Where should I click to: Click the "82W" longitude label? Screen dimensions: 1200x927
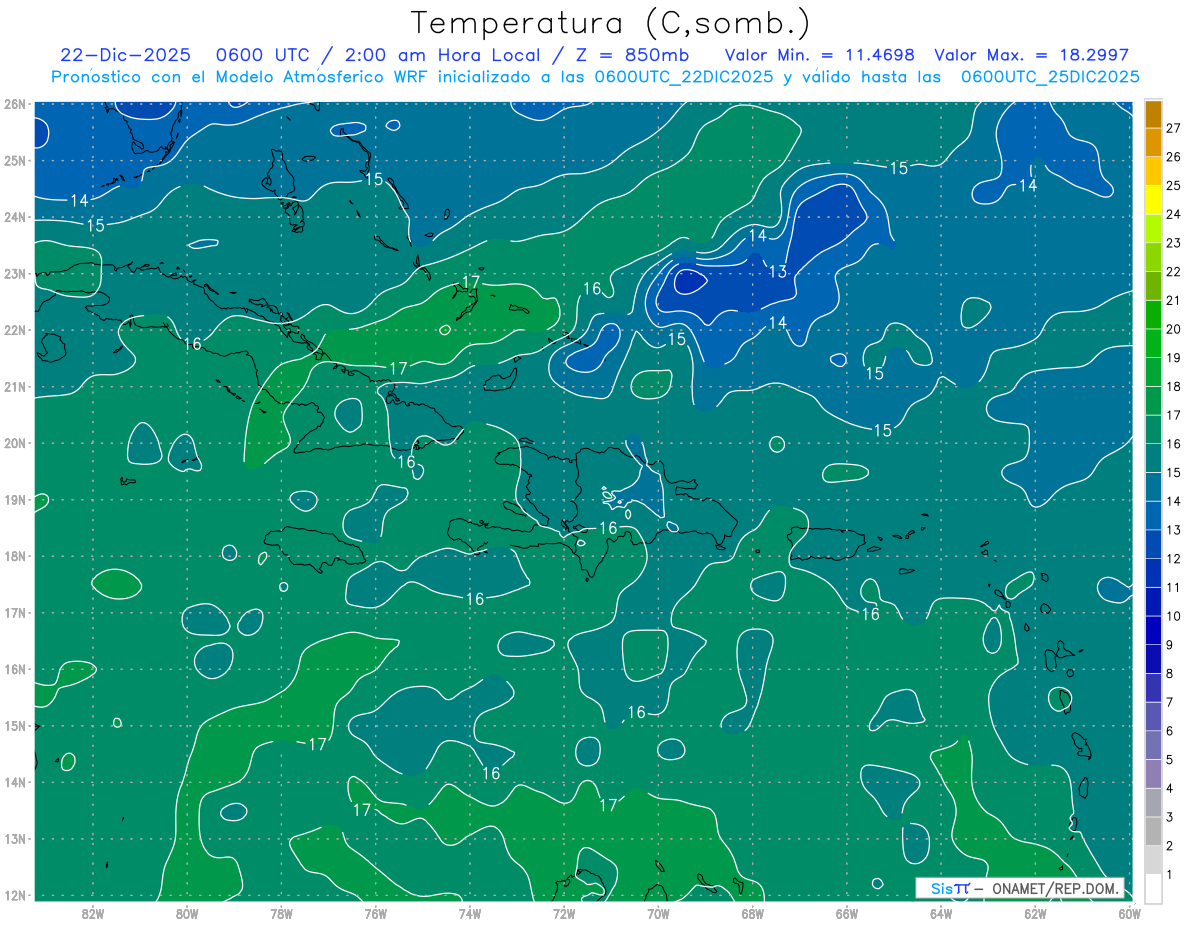tap(93, 913)
